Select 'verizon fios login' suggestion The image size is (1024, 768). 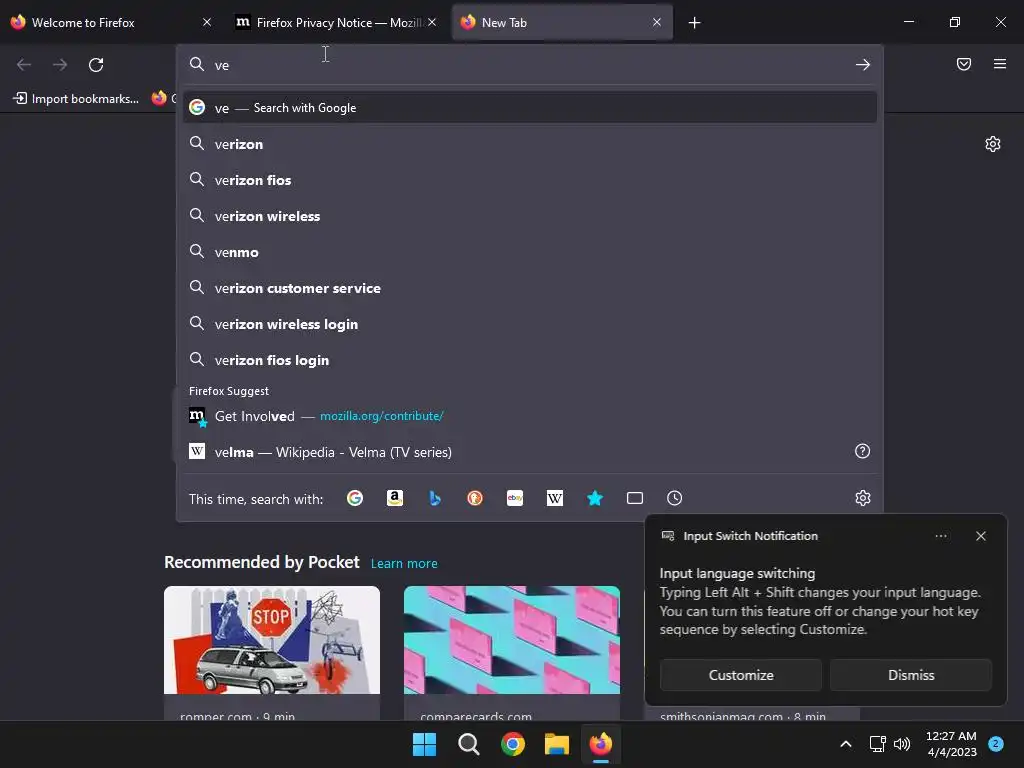530,360
